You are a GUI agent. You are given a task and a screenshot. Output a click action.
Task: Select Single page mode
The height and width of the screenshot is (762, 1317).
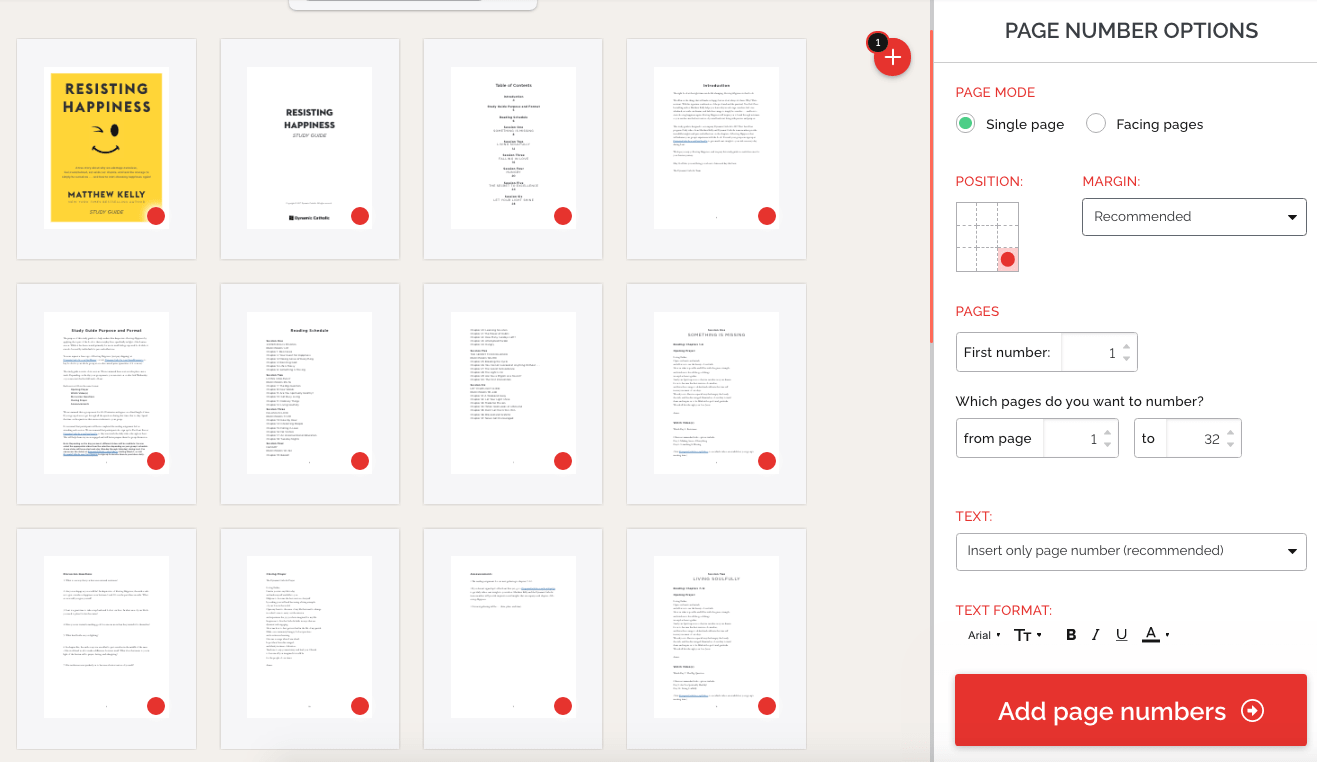point(965,124)
